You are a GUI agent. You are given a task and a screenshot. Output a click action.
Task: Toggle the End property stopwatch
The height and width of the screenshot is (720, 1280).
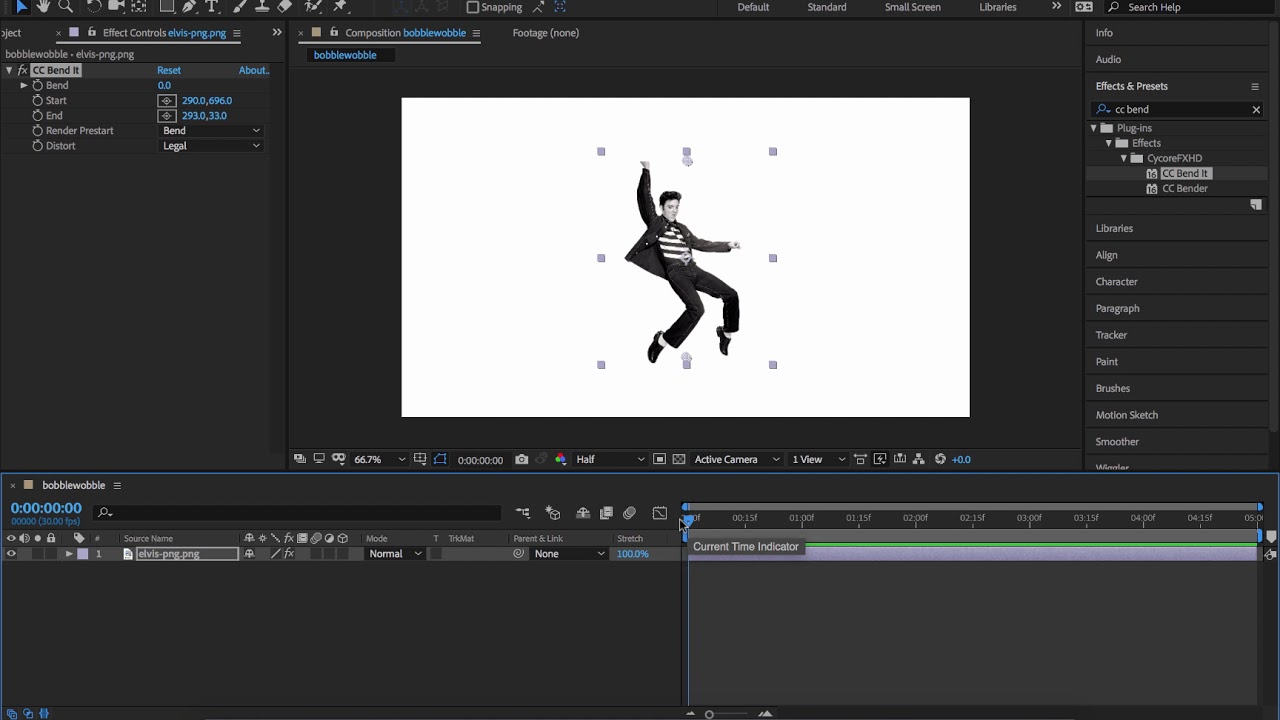pyautogui.click(x=38, y=116)
